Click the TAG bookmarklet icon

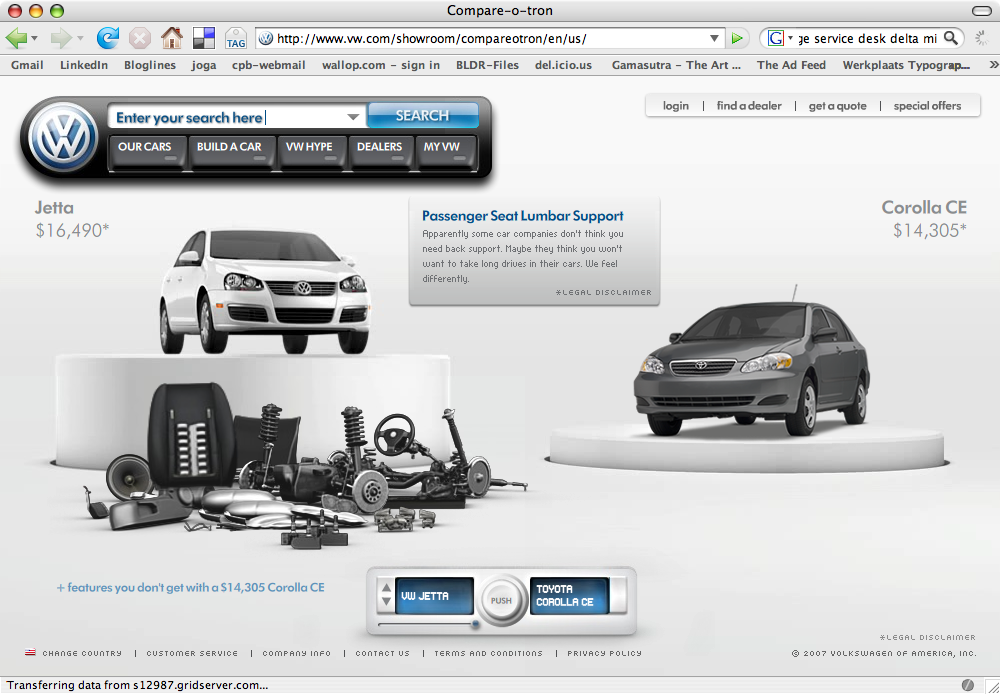(235, 40)
